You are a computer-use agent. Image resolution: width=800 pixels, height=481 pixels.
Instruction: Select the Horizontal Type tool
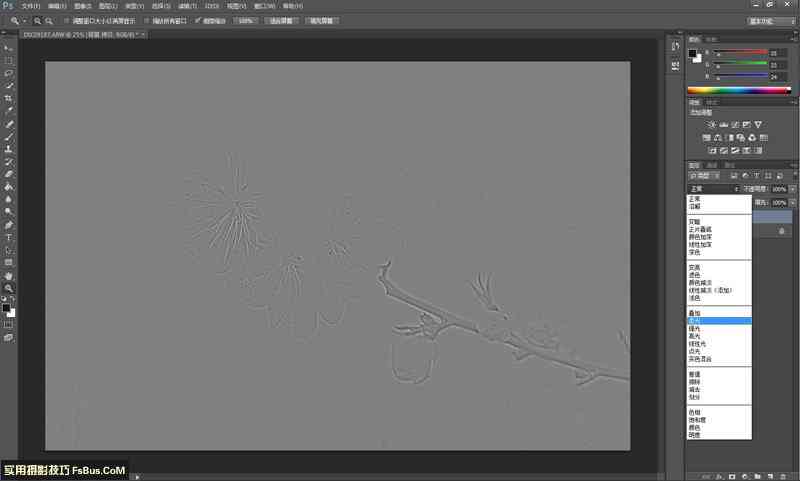click(9, 238)
